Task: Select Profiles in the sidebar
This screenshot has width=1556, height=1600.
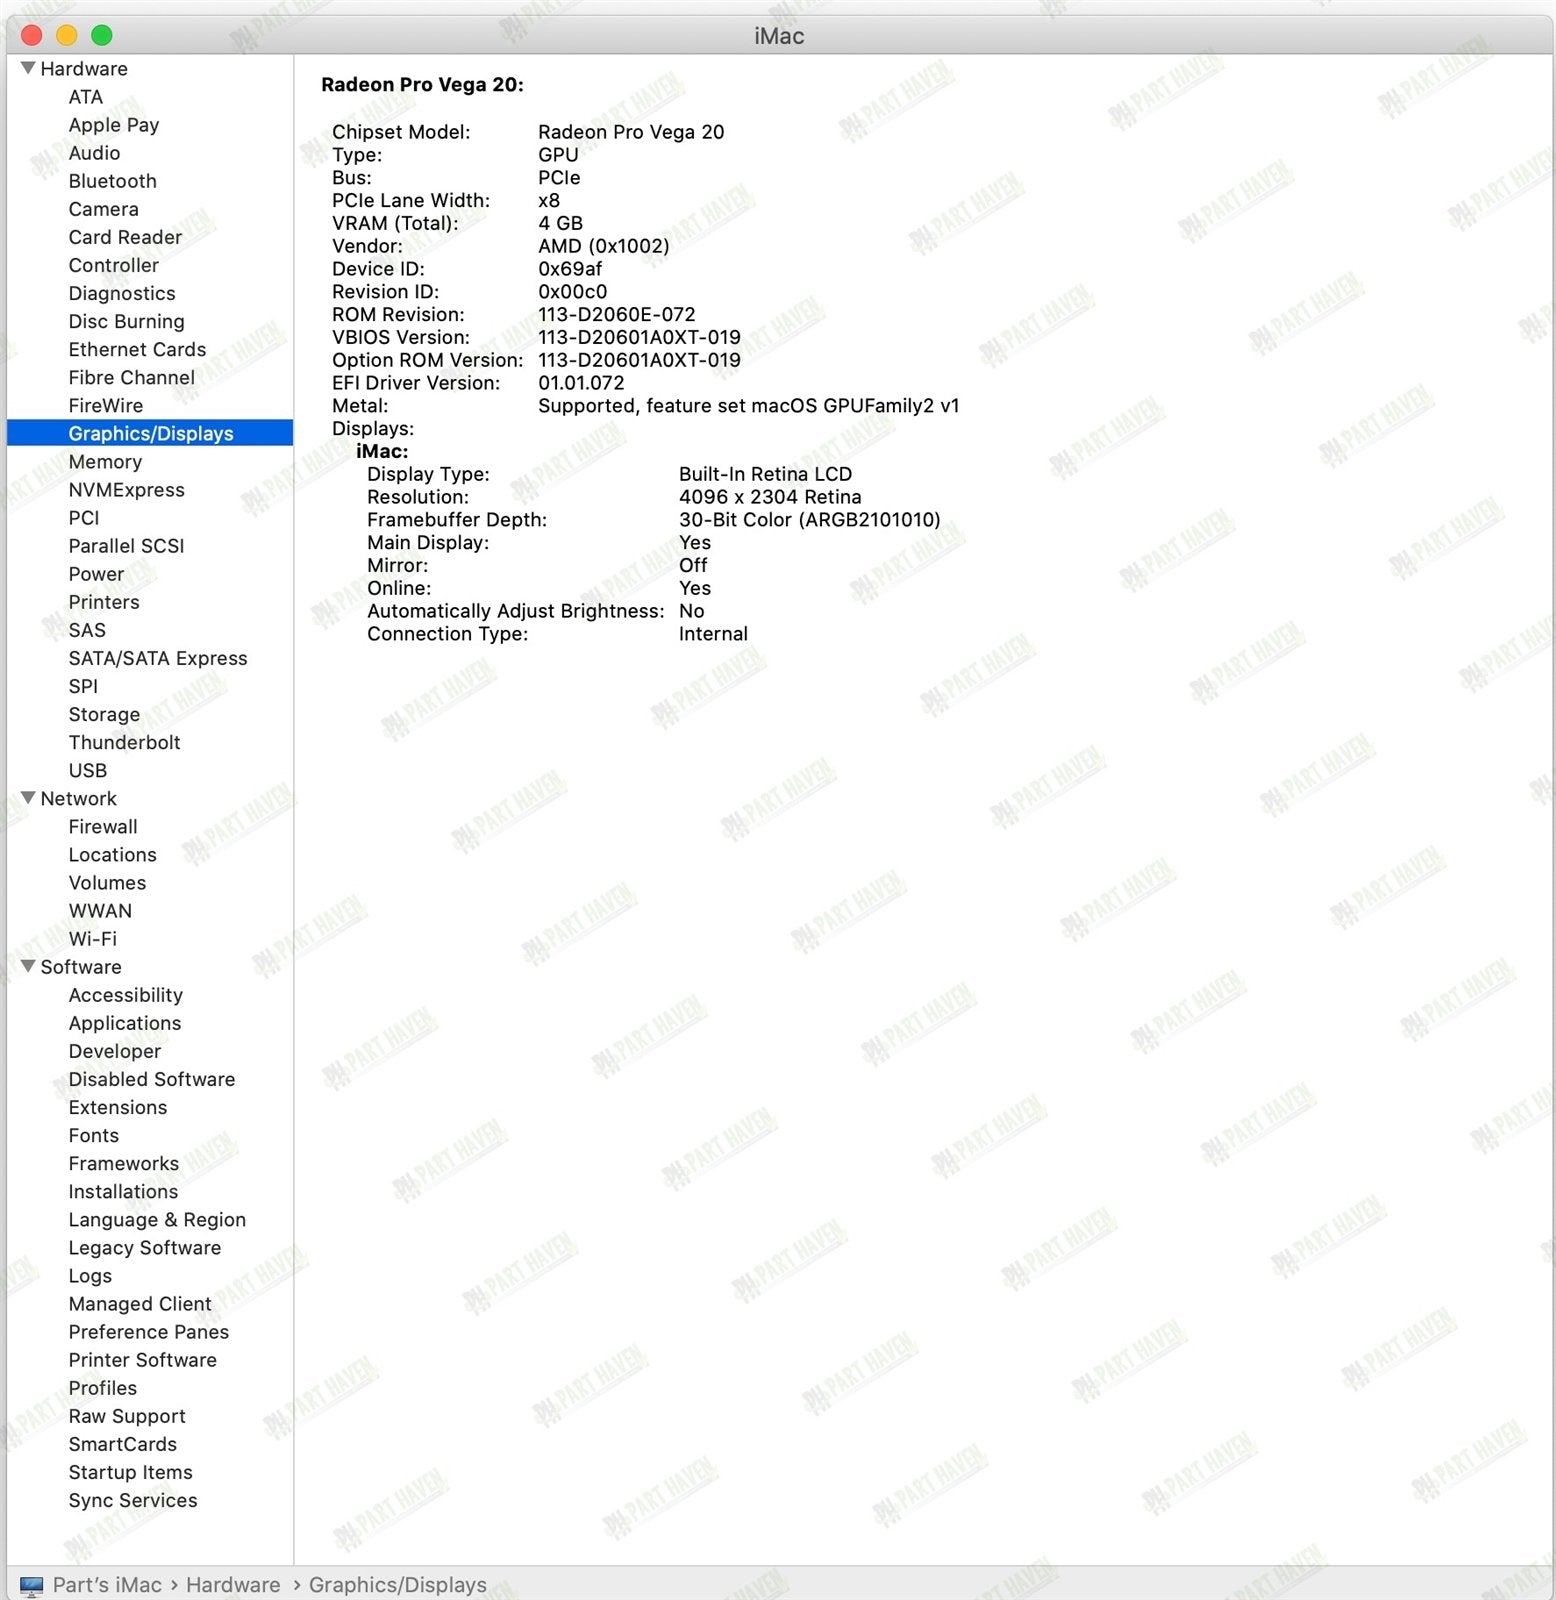Action: coord(103,1388)
